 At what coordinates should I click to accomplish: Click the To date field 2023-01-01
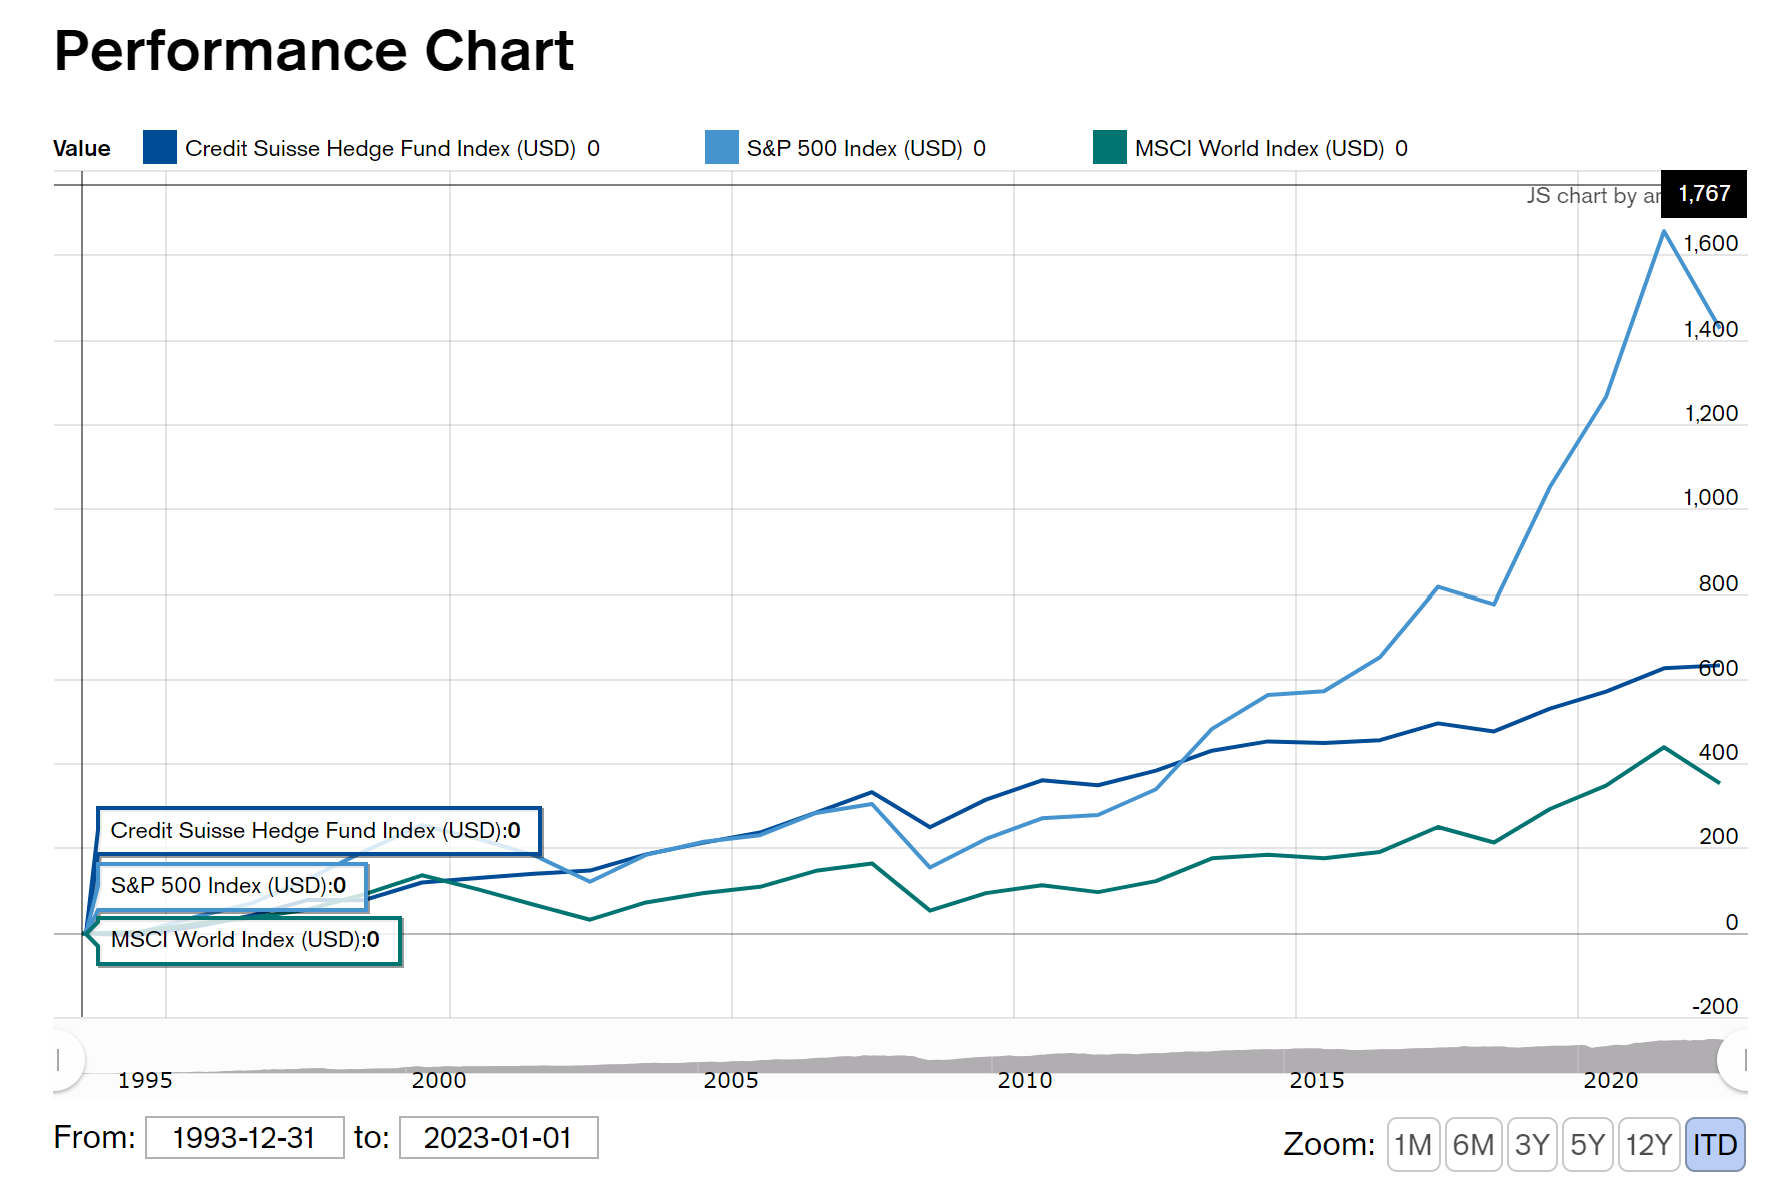tap(498, 1138)
